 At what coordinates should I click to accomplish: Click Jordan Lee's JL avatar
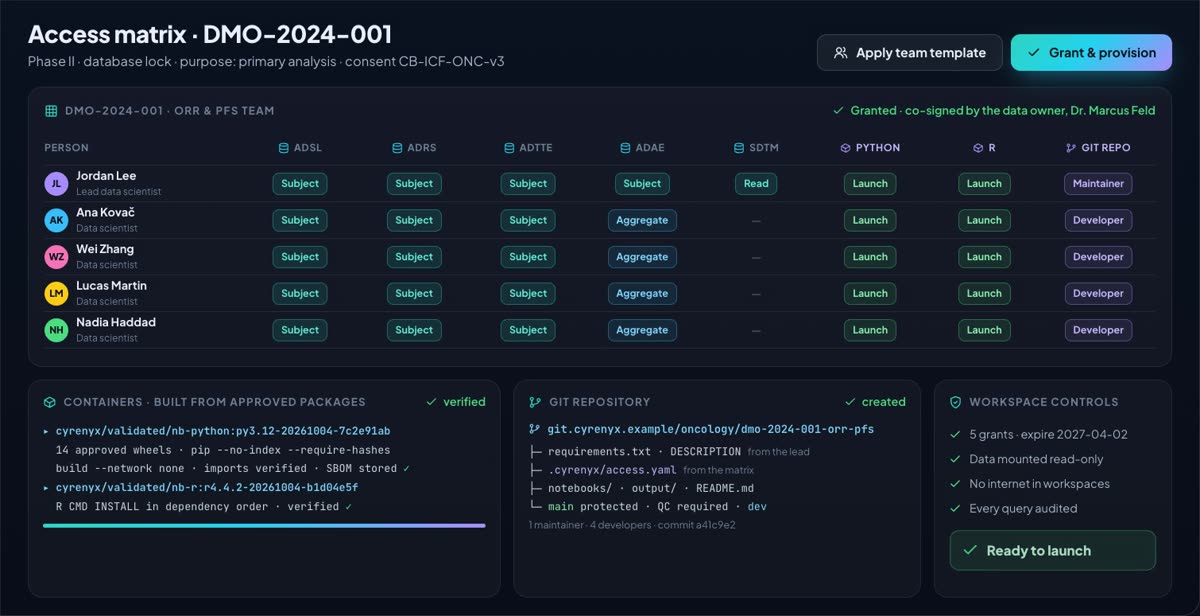tap(56, 184)
